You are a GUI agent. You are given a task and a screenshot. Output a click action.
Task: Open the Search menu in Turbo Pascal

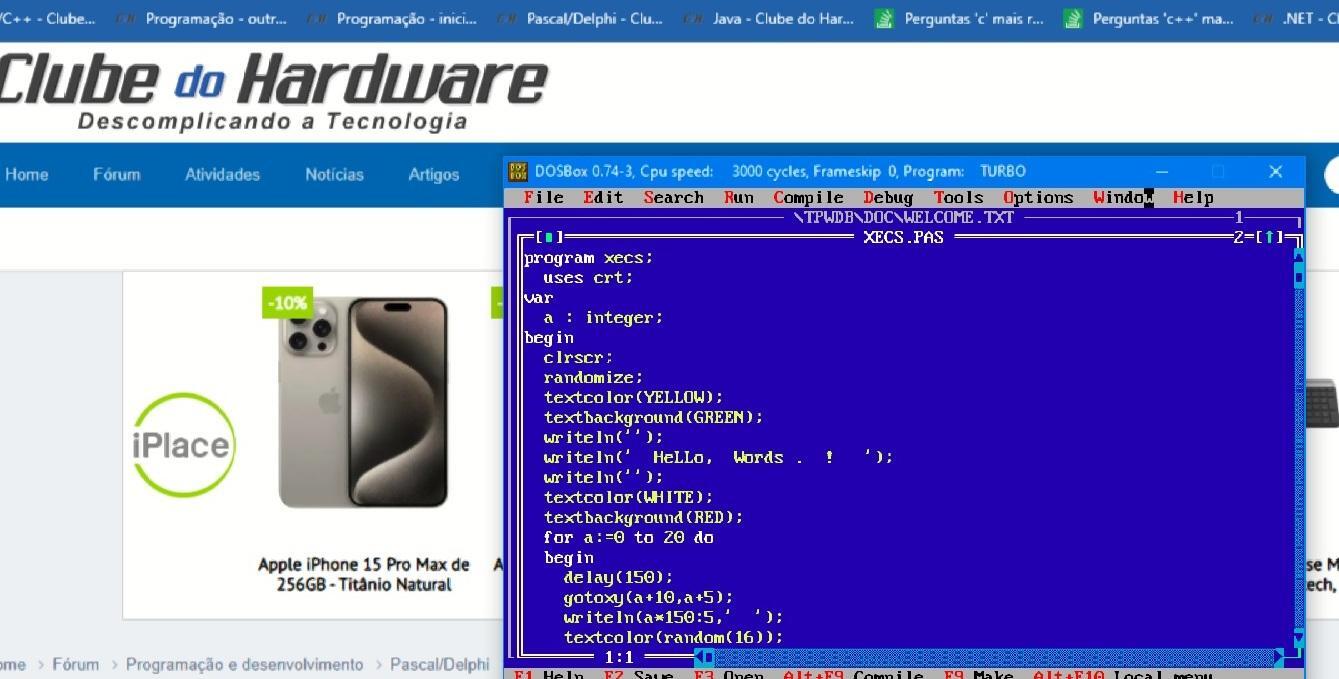673,197
